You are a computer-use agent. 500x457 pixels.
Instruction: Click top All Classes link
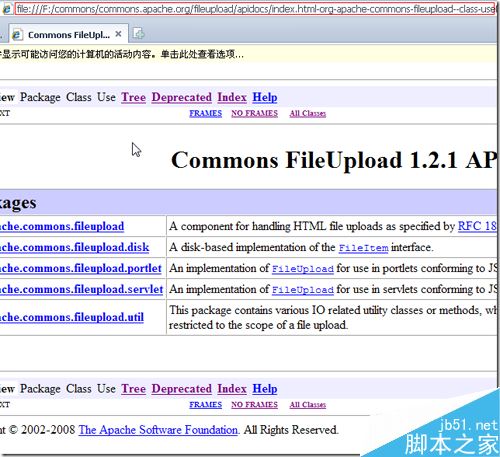308,113
